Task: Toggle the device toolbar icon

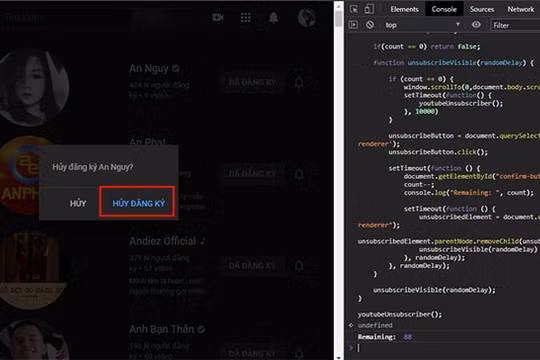Action: (369, 9)
